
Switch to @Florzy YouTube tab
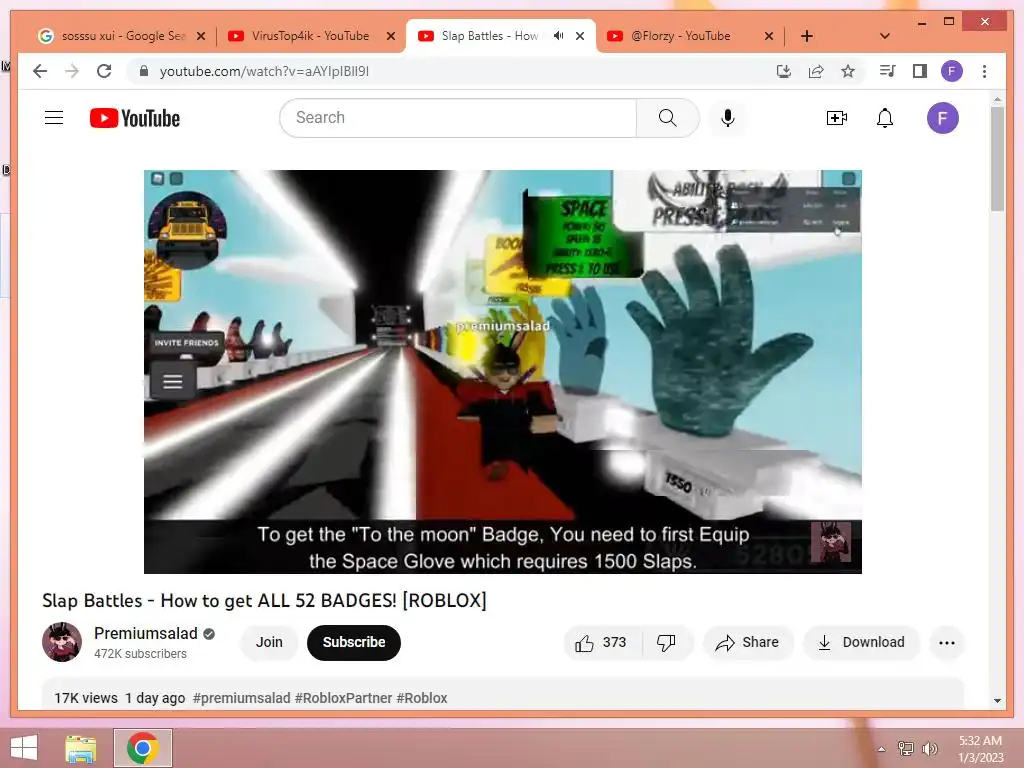tap(689, 36)
